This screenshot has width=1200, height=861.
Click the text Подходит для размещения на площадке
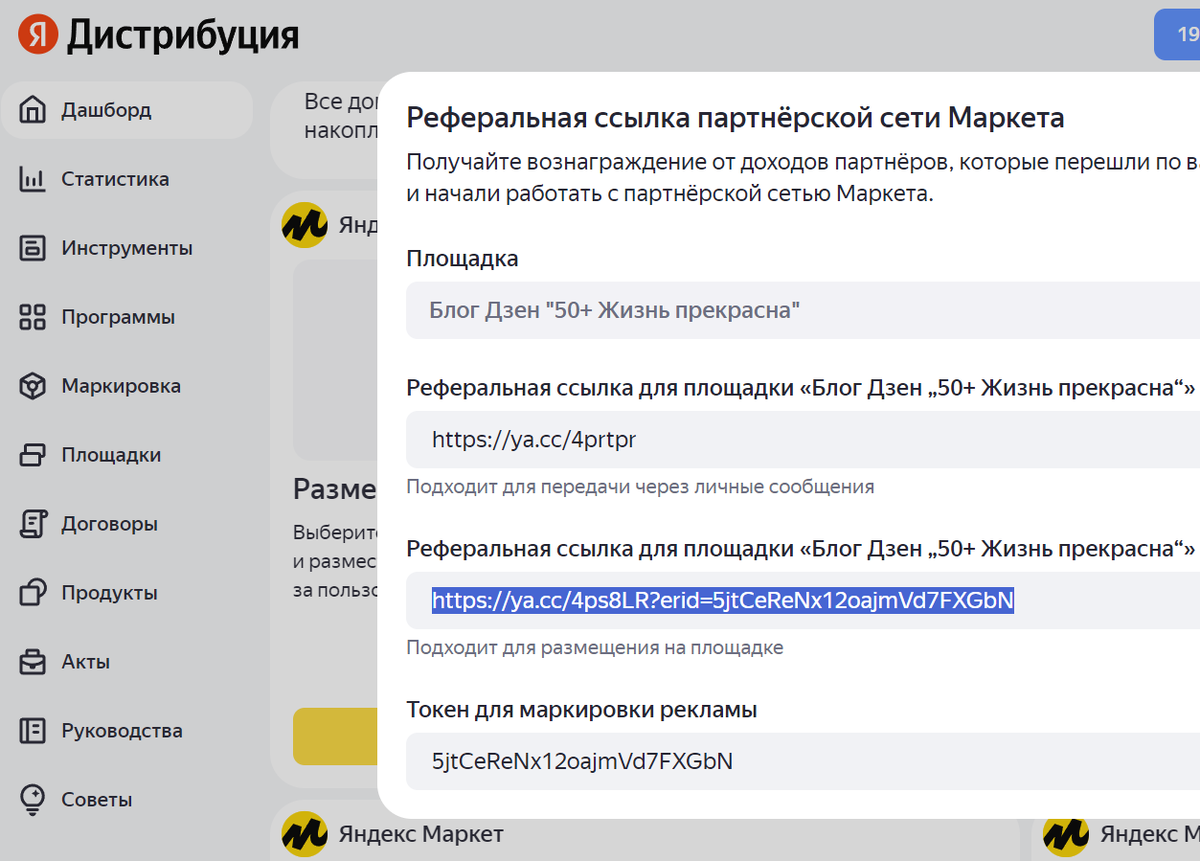point(595,648)
